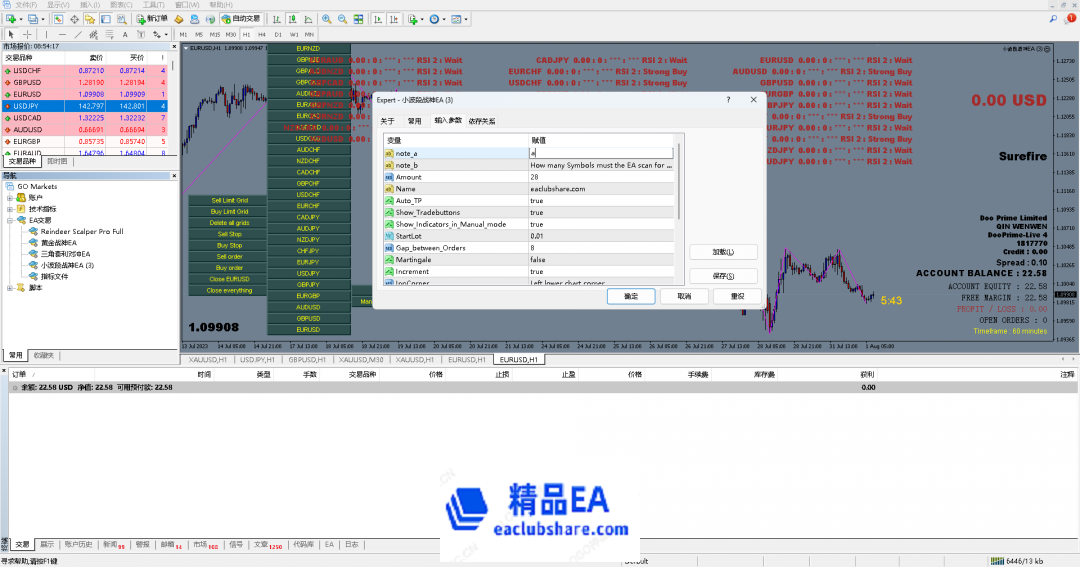Expand the 脚本 tree node

10,288
